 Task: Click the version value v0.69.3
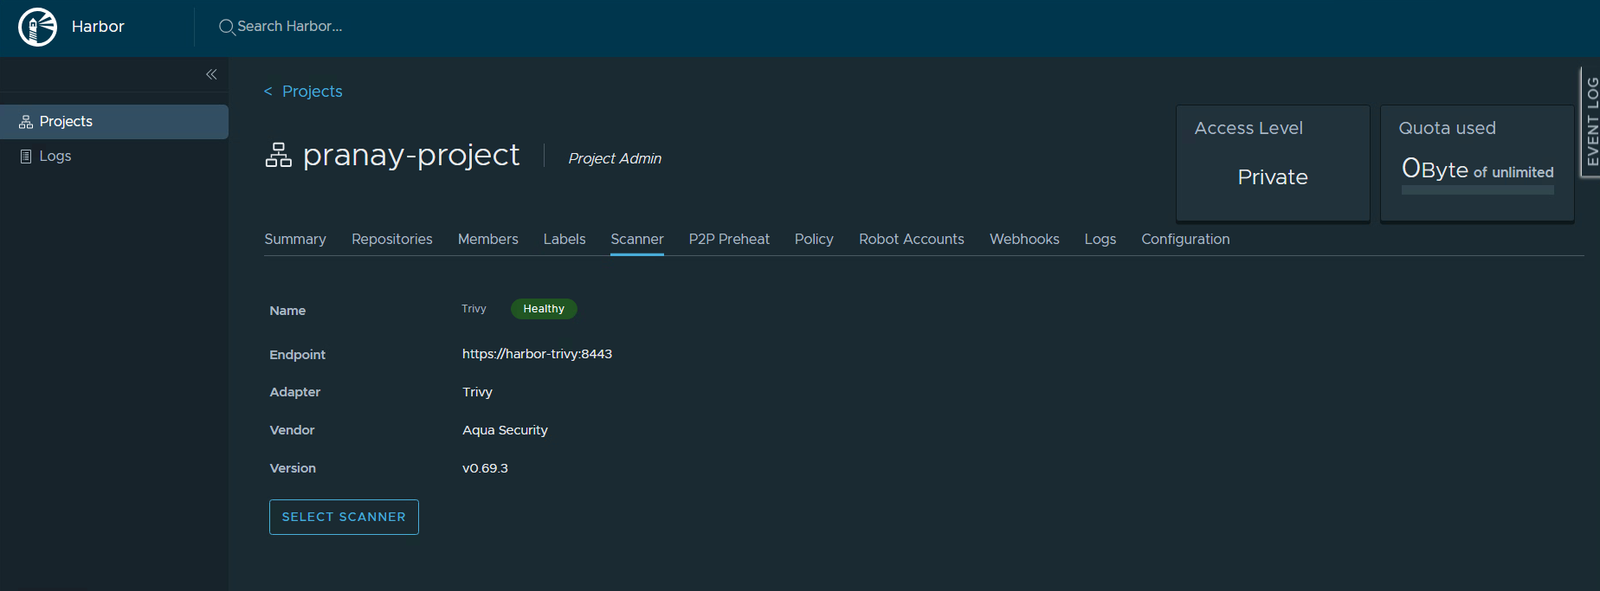[x=485, y=468]
